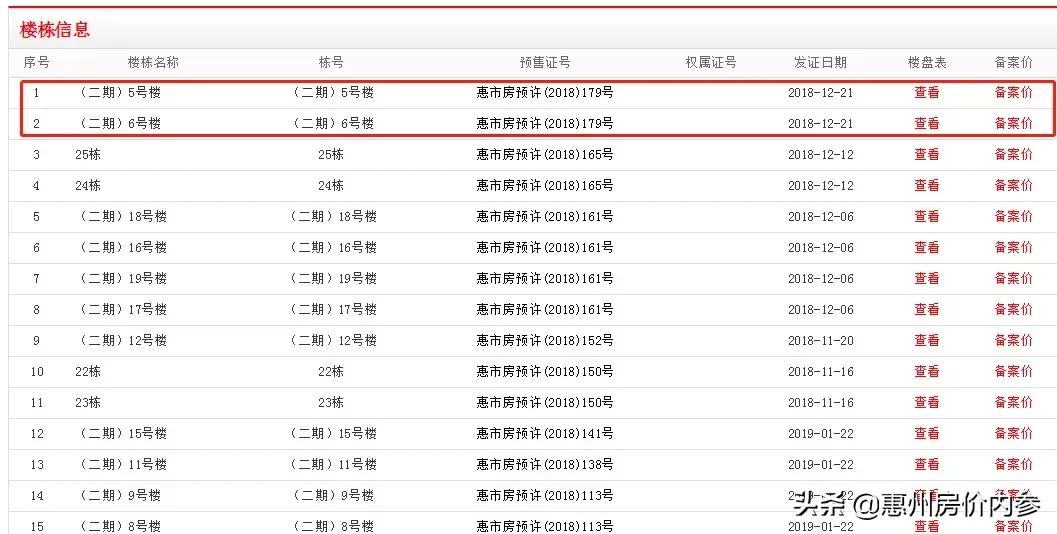Select permit 惠市房预许(2018)150号 in 23栋 row
Screen dimensions: 1057x534
545,403
